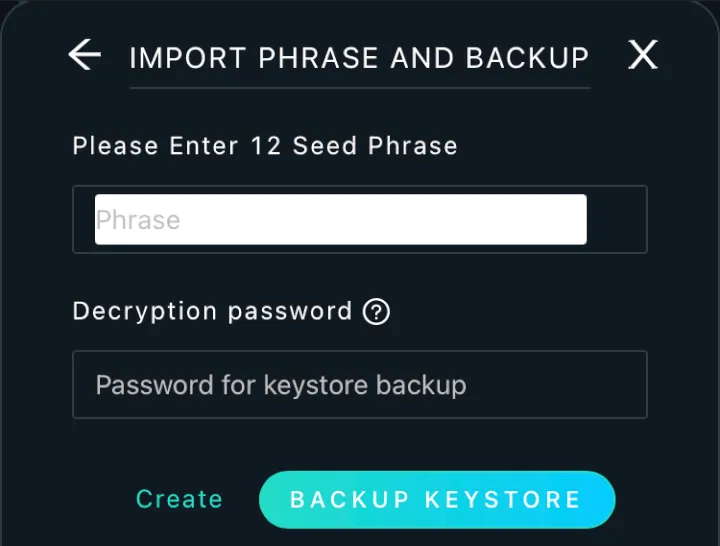Click the arrow icon left of the dialog title

[85, 55]
